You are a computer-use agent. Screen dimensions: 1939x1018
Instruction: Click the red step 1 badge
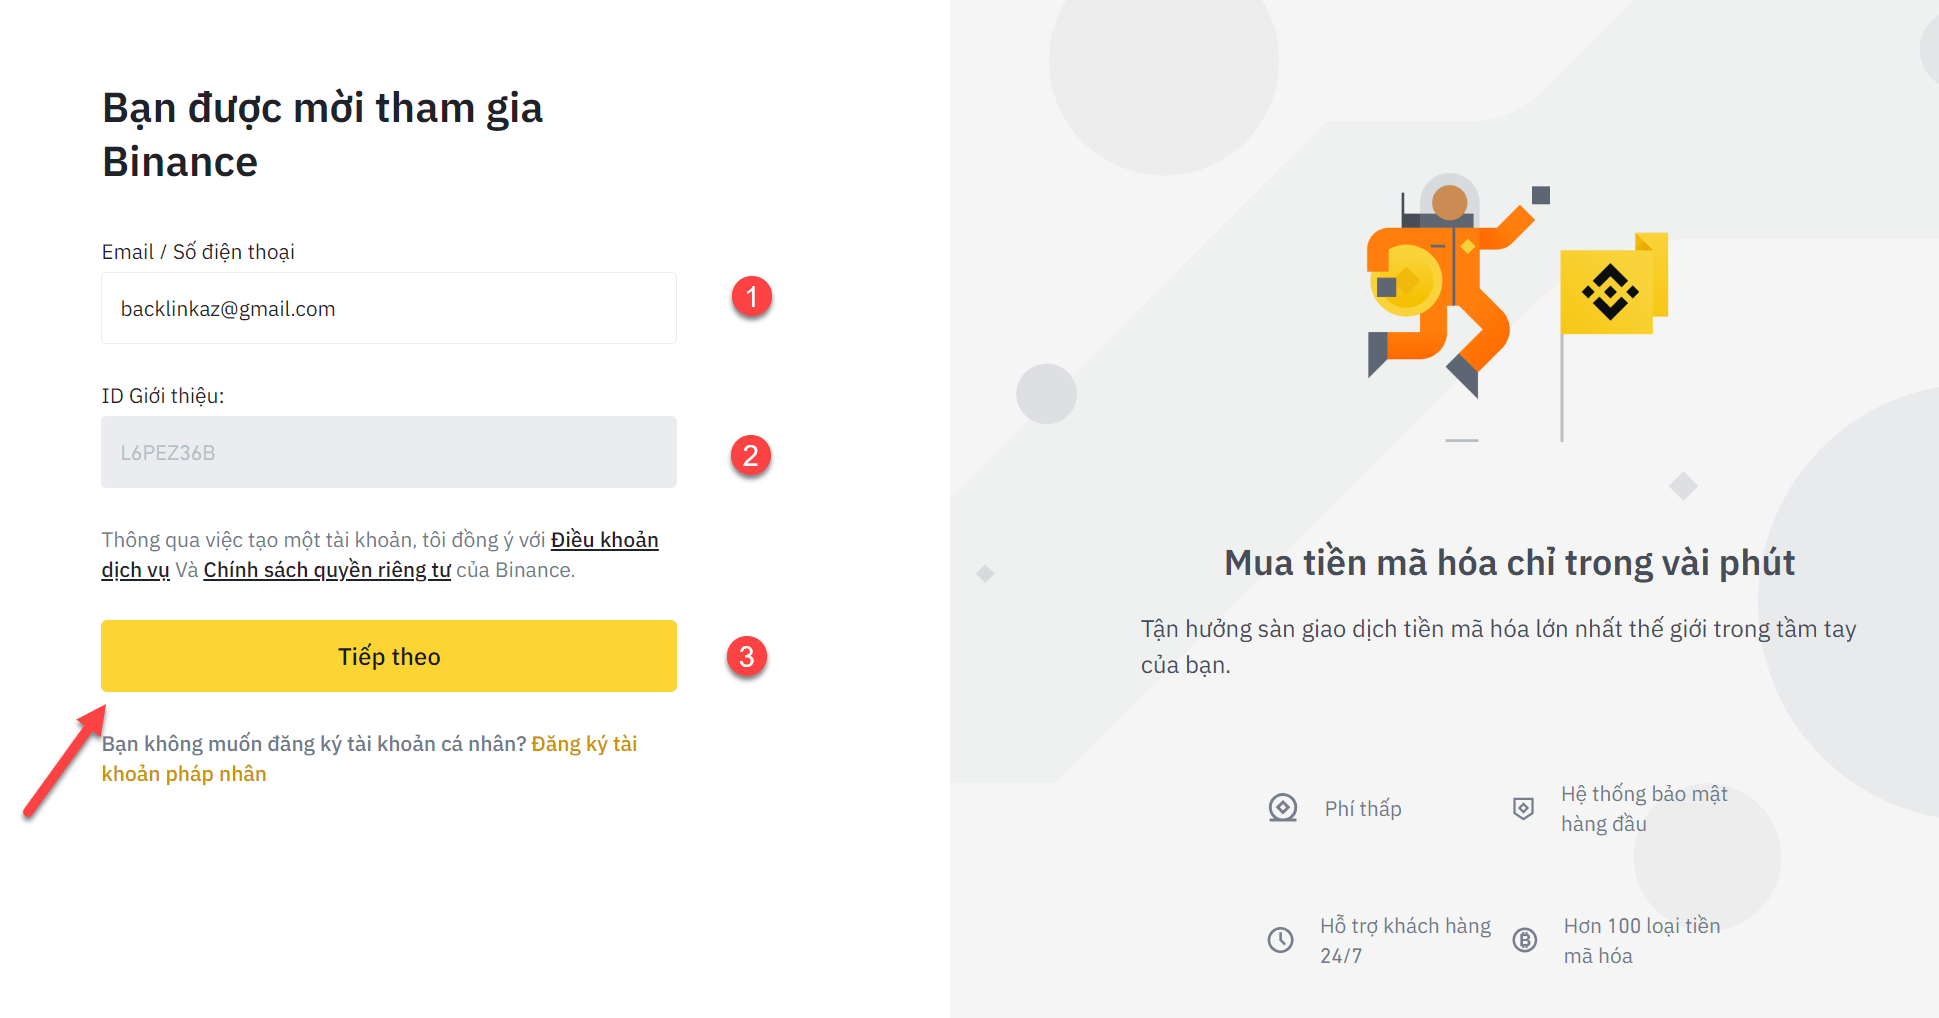pos(751,297)
